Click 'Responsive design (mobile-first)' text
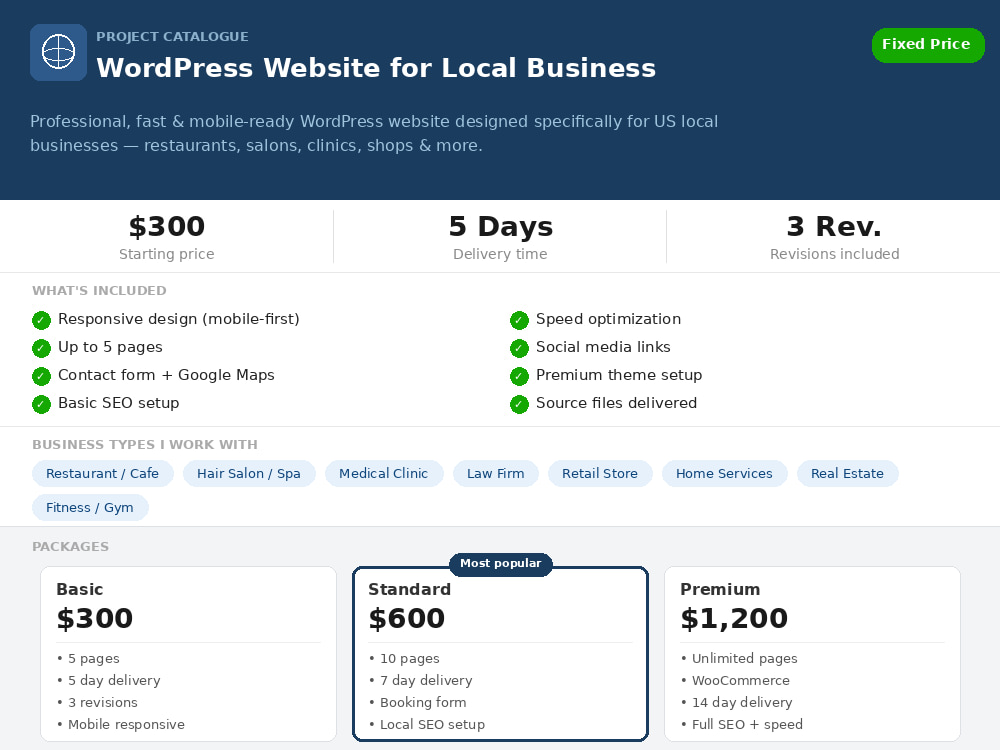 click(x=179, y=320)
